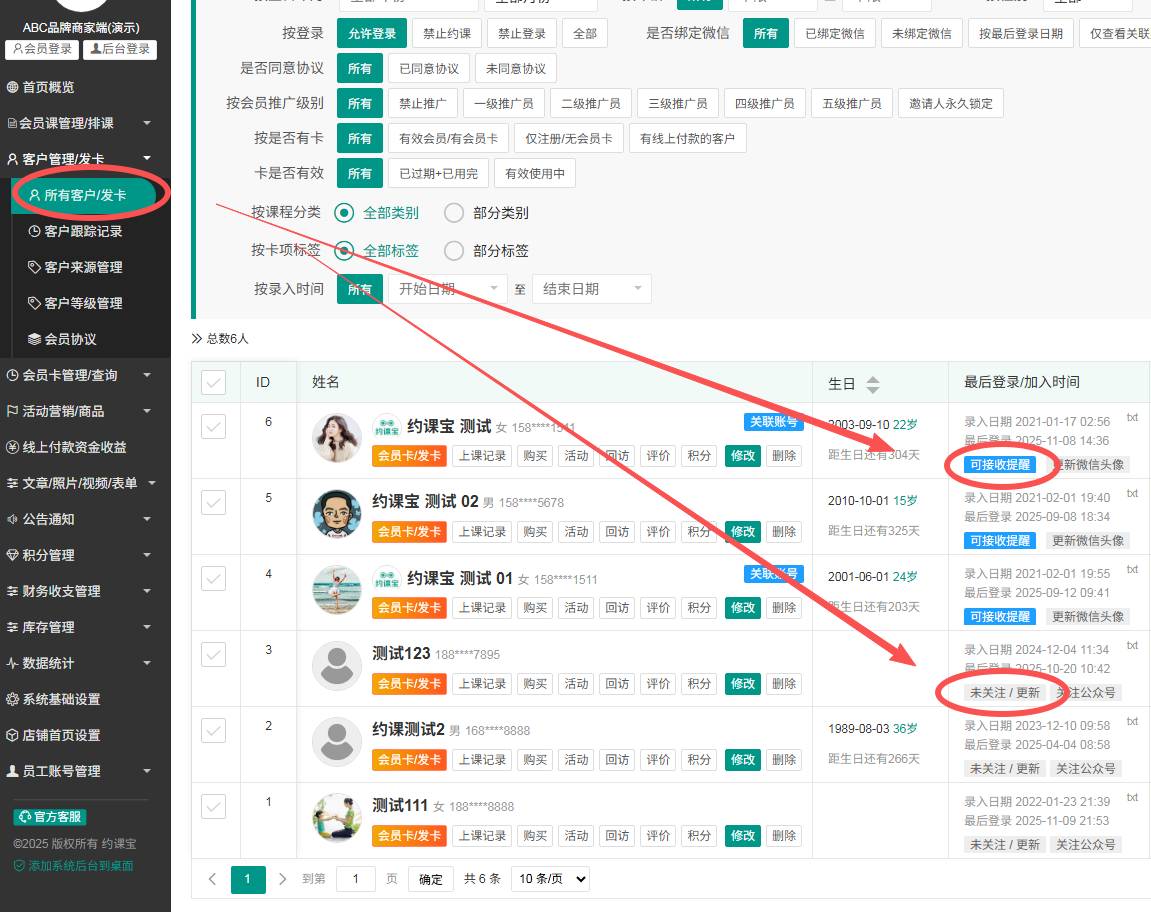The height and width of the screenshot is (912, 1151).
Task: Tick the select-all checkbox in table header
Action: tap(214, 382)
